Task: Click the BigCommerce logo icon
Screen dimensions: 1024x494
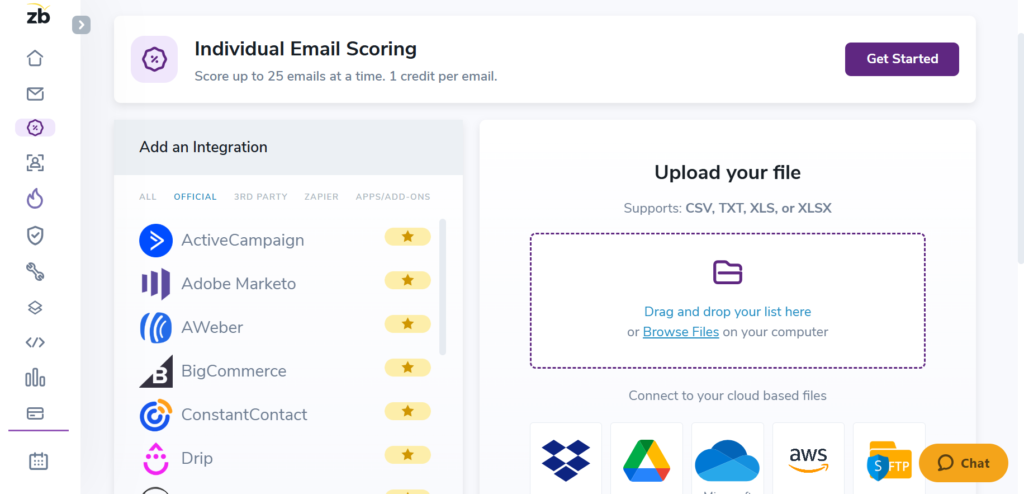Action: point(156,371)
